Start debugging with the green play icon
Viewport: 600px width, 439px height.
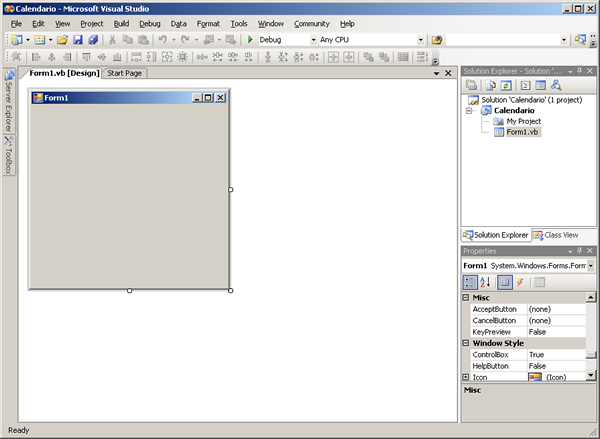pyautogui.click(x=250, y=39)
